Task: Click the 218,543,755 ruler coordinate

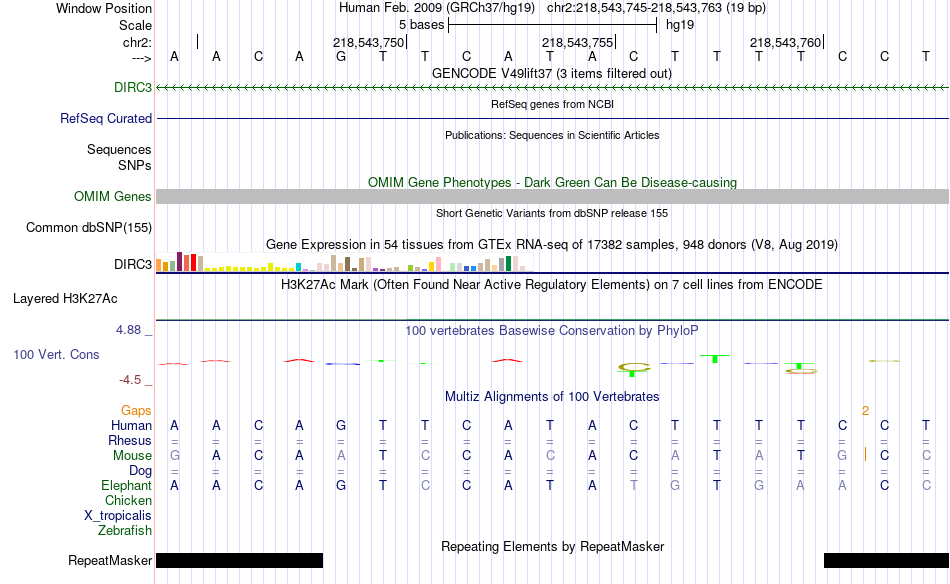Action: coord(577,42)
